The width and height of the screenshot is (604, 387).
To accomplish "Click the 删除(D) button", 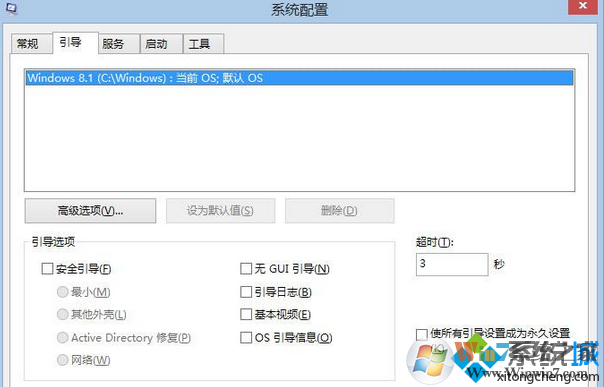I will pos(339,211).
